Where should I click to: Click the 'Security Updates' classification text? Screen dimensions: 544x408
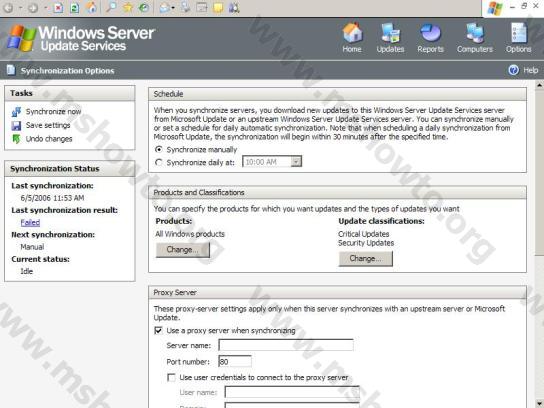click(366, 243)
